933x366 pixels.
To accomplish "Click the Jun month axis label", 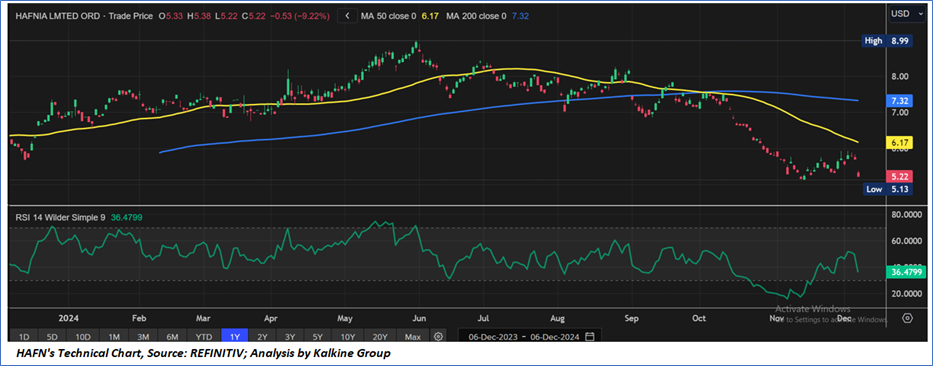I will (x=420, y=318).
